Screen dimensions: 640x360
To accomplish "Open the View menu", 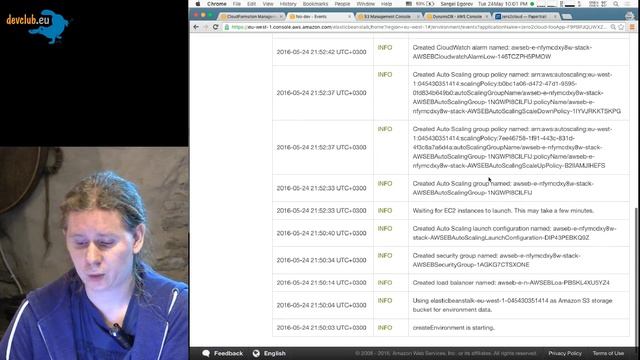I will (268, 4).
